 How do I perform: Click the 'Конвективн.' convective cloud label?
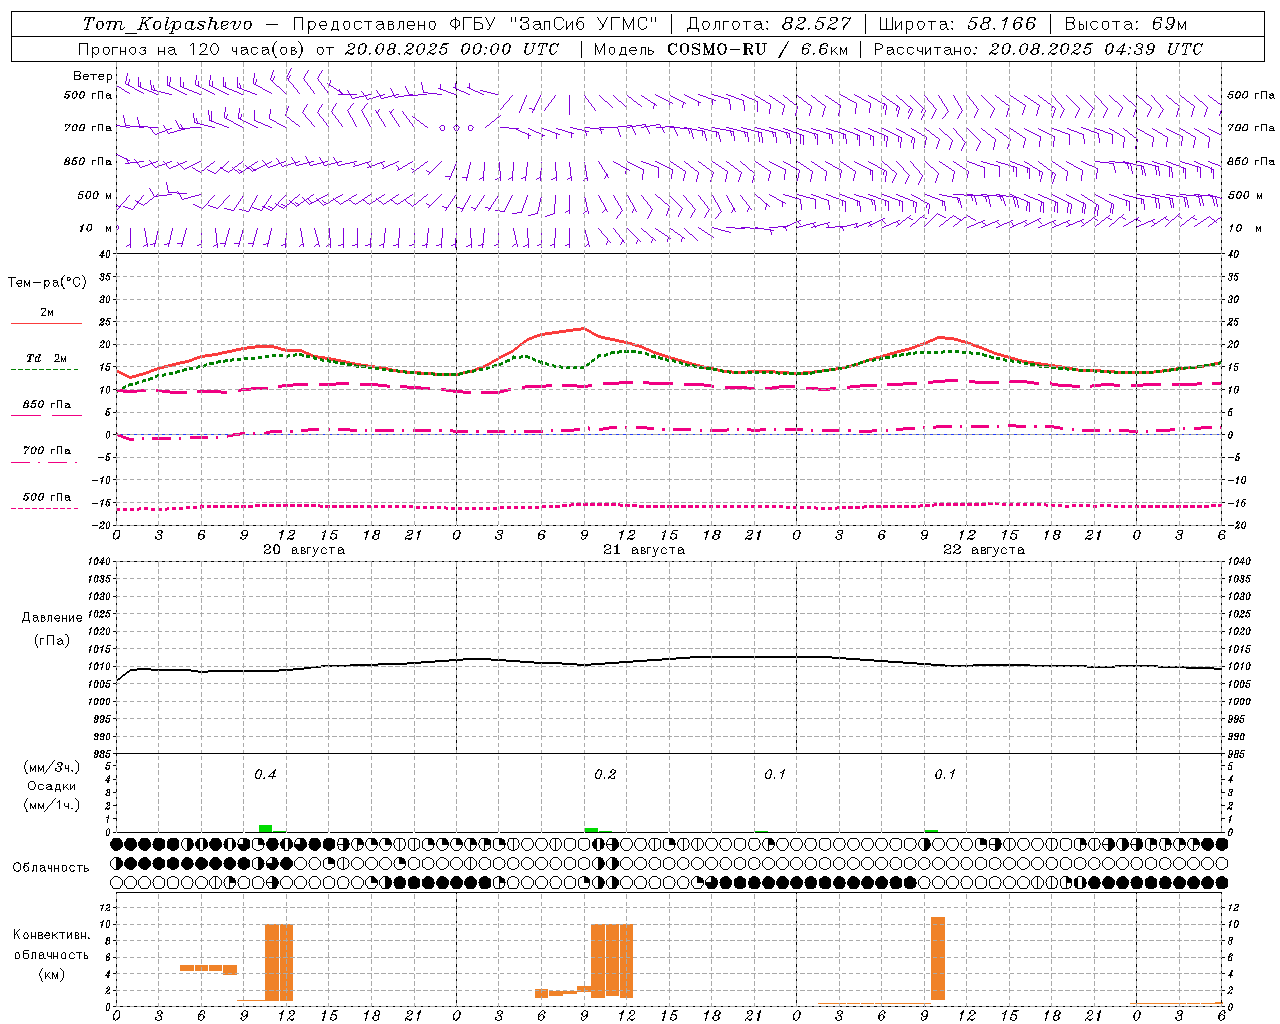click(51, 935)
